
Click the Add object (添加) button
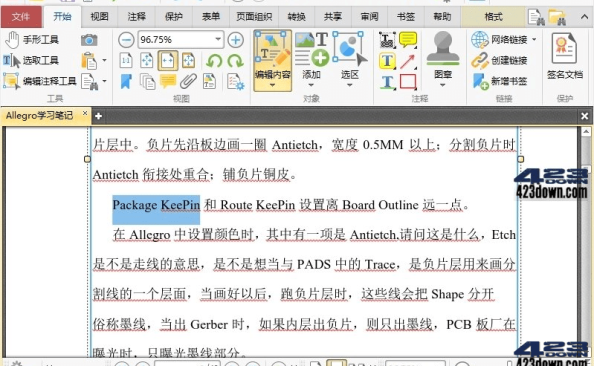click(311, 56)
